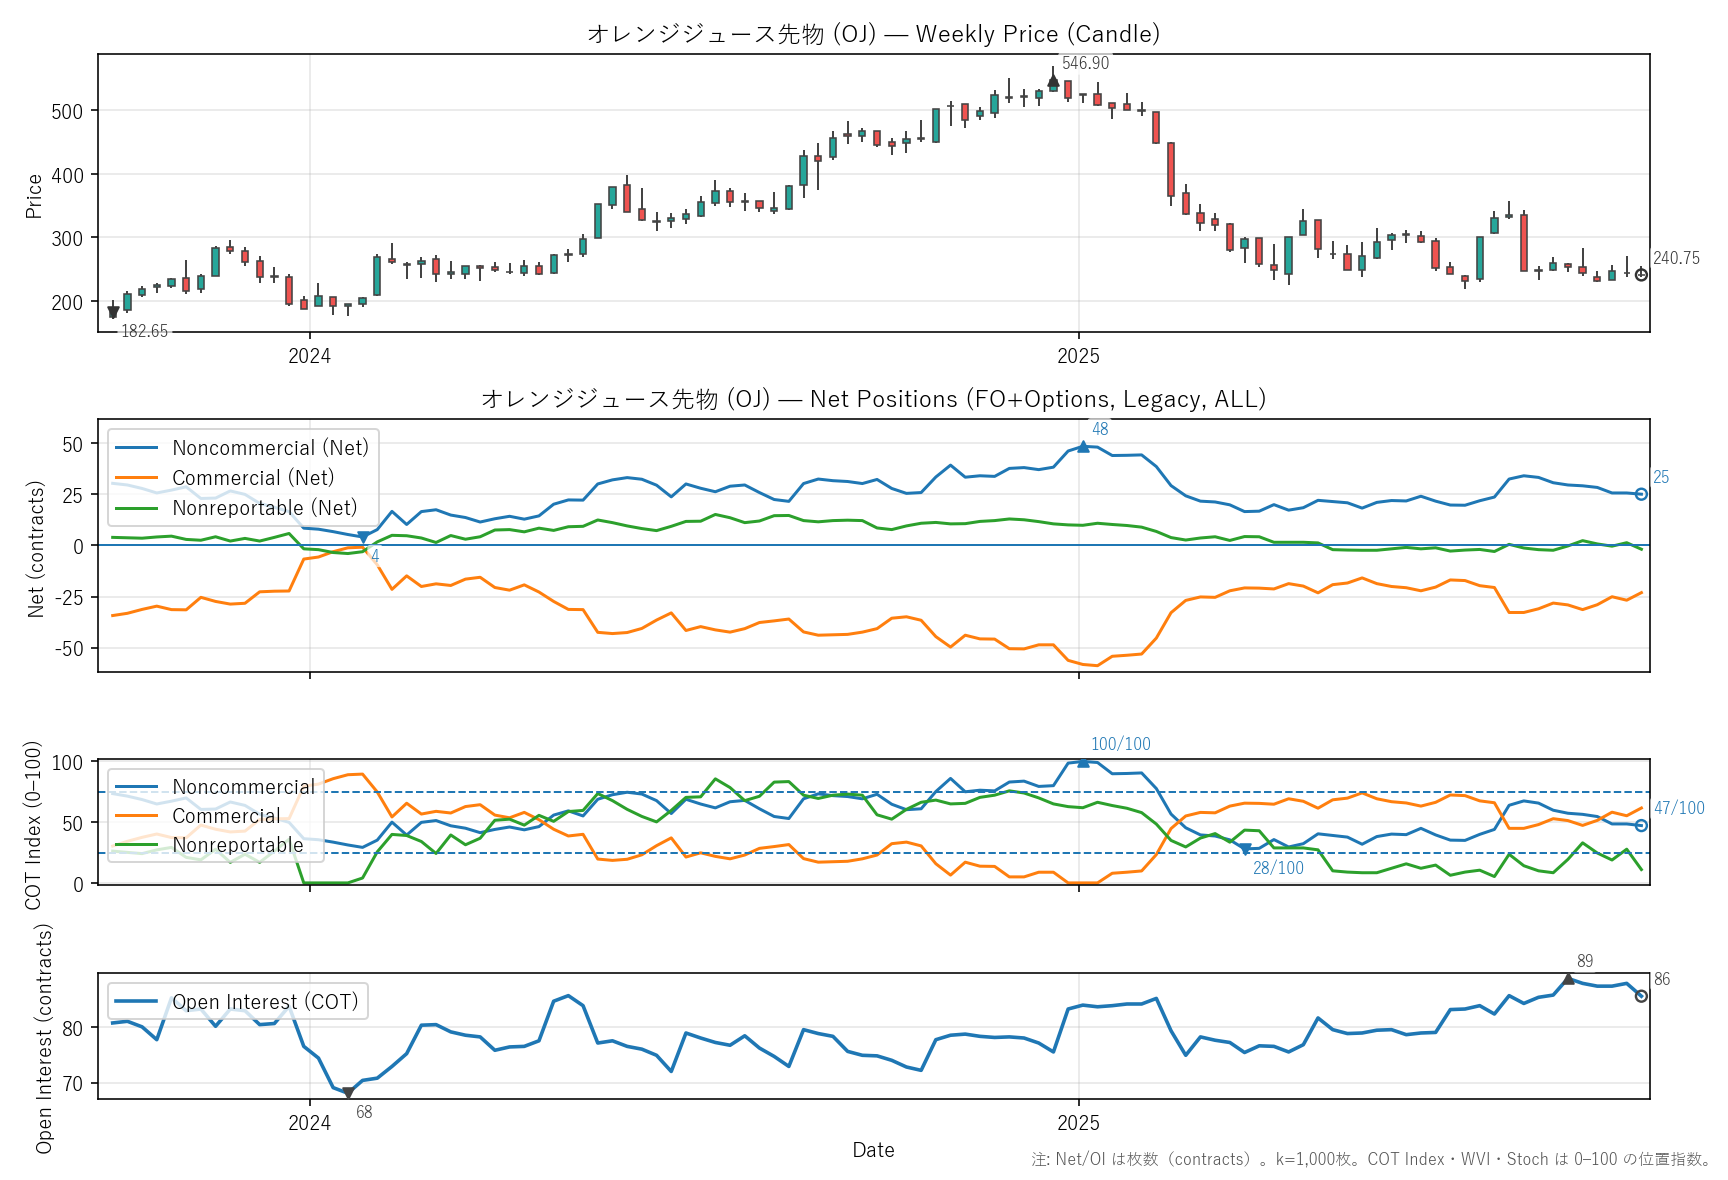Click the Open Interest (COT) legend label
This screenshot has height=1180, width=1728.
(x=265, y=1002)
